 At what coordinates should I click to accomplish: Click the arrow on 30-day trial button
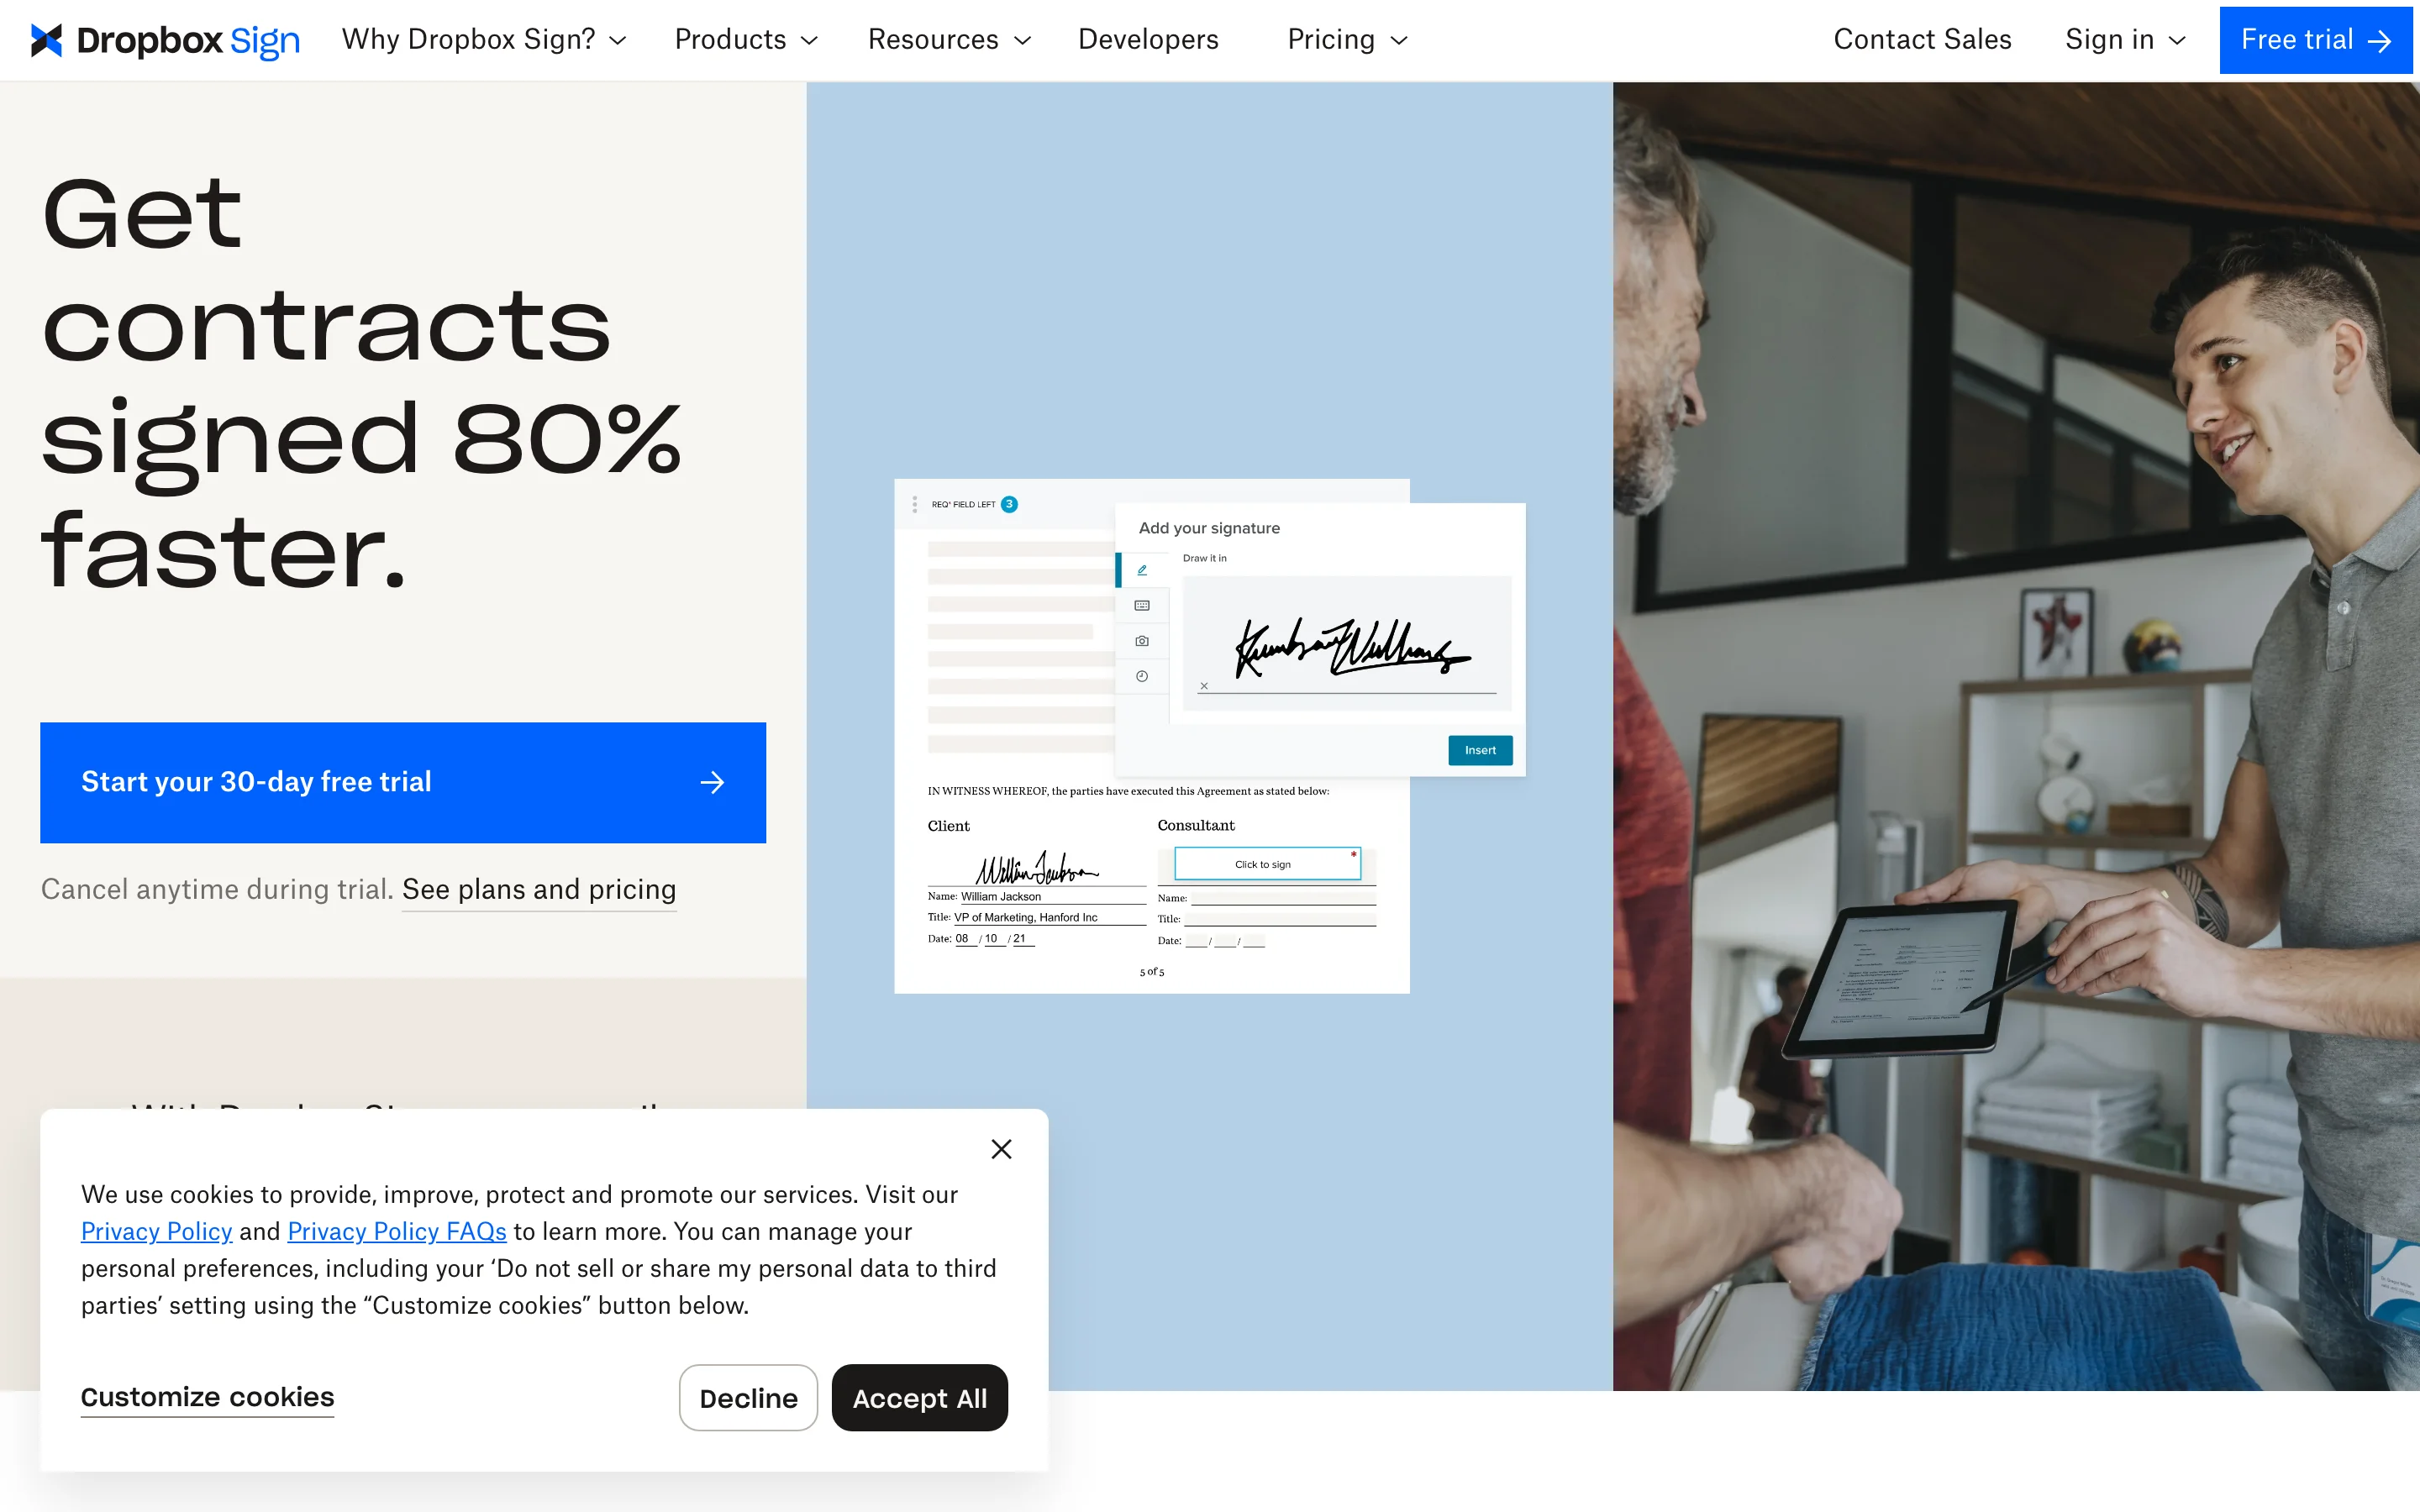[712, 782]
